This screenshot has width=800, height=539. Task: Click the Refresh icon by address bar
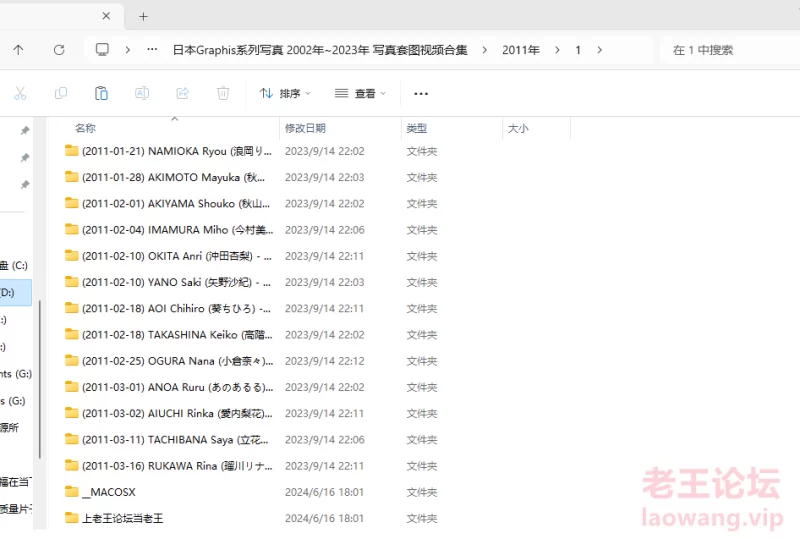[59, 49]
